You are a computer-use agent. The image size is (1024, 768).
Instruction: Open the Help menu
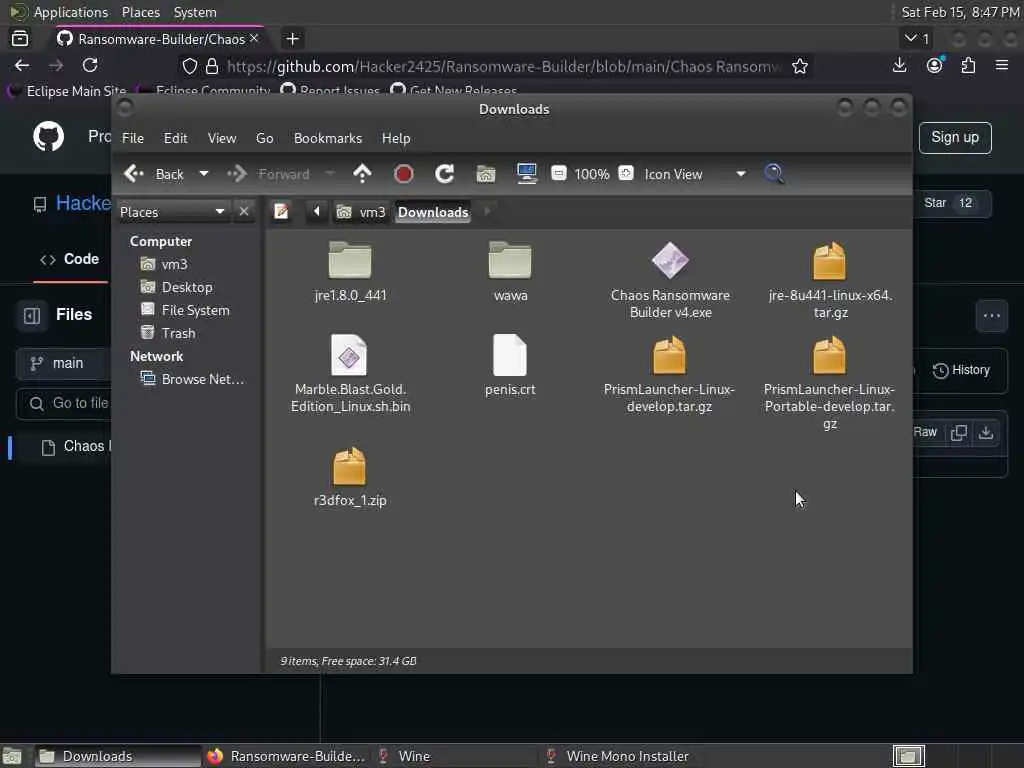(396, 138)
